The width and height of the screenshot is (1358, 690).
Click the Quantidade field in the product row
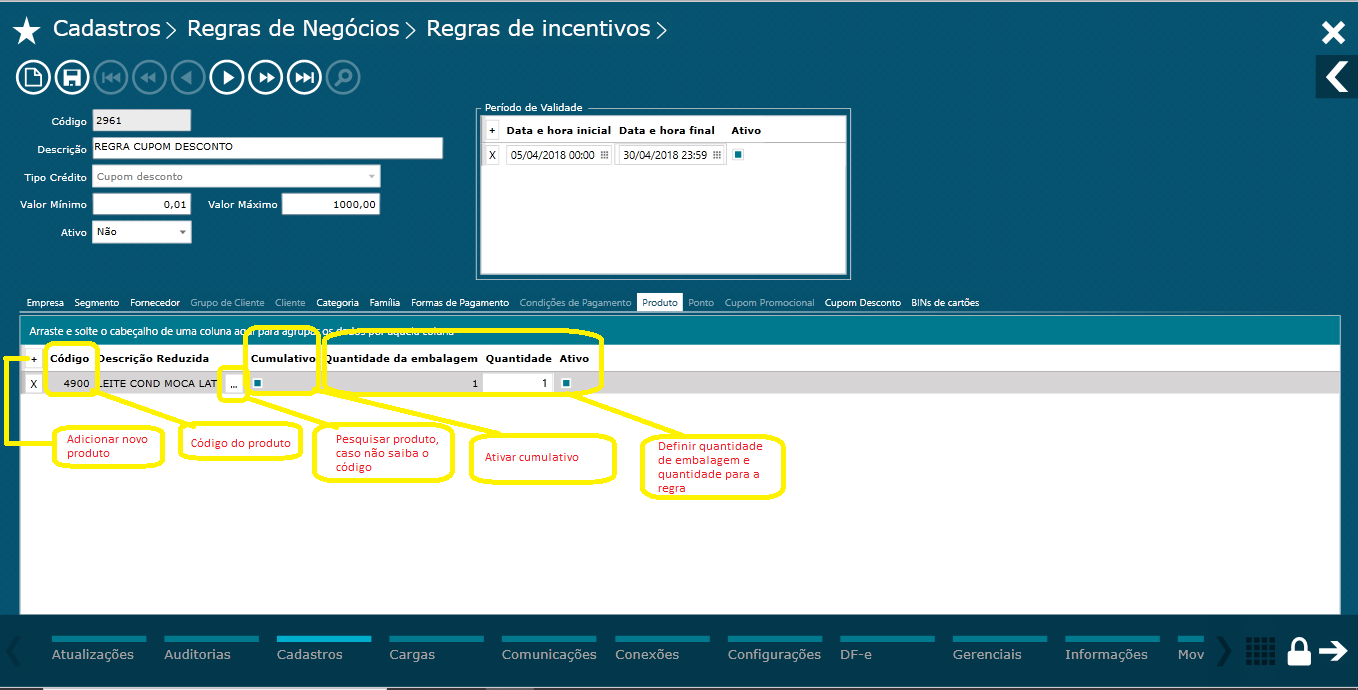518,383
